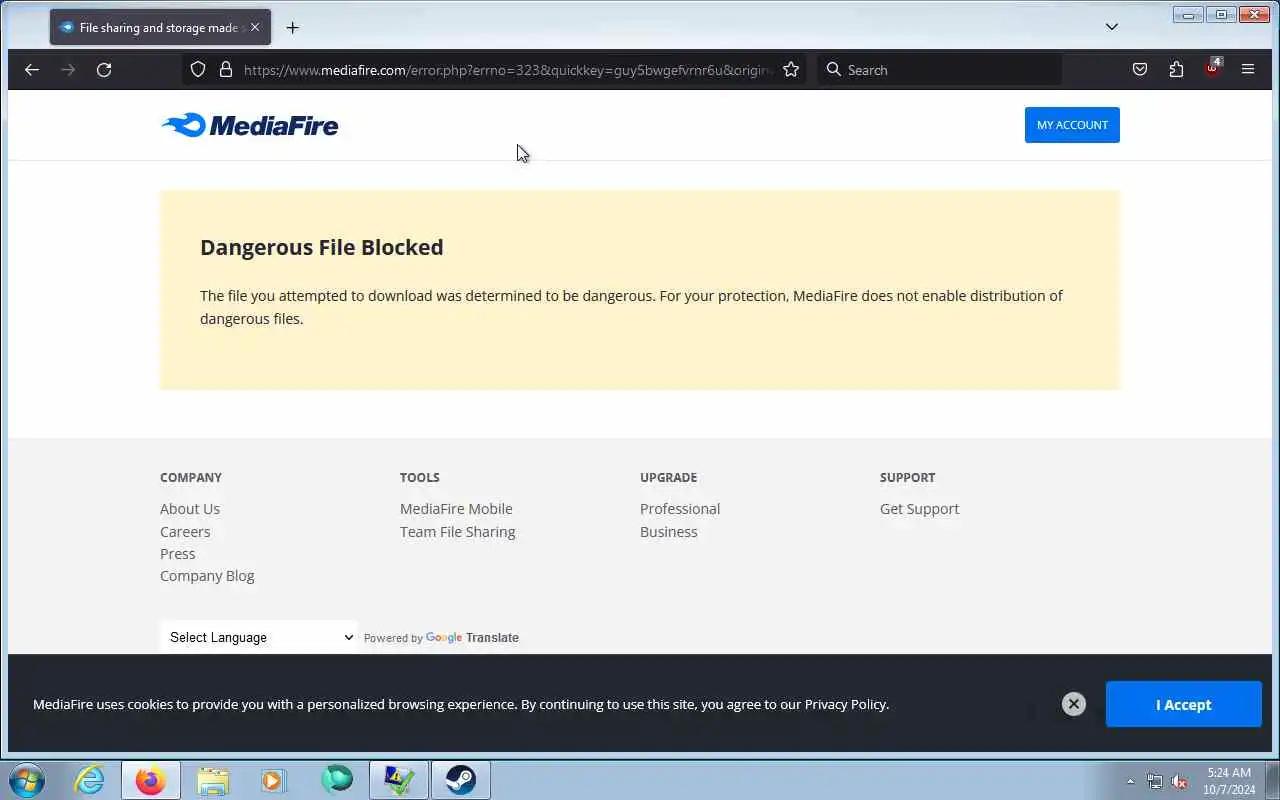
Task: Open the MediaFire logo home link
Action: coord(249,125)
